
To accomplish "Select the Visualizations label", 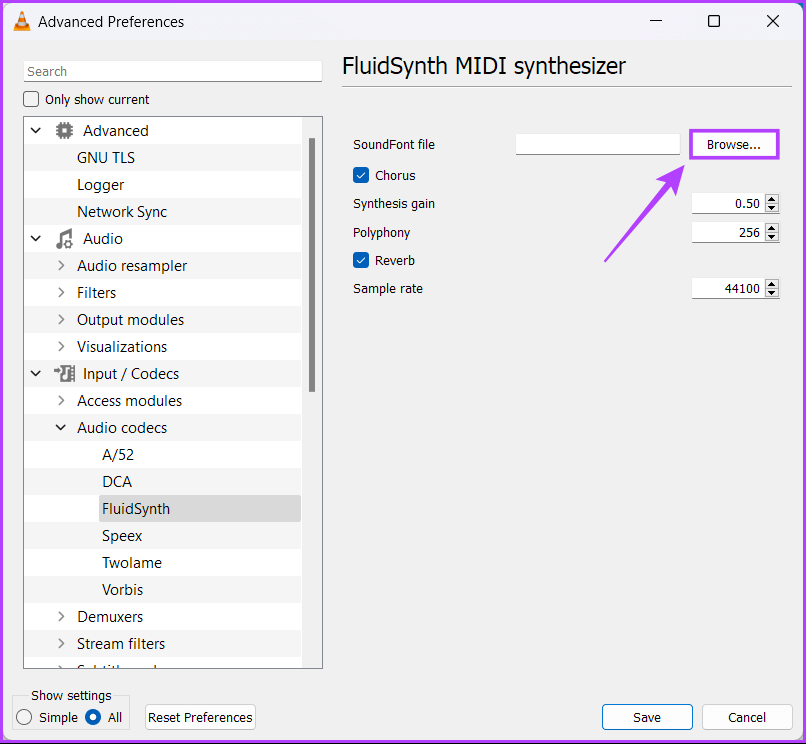I will pos(122,347).
